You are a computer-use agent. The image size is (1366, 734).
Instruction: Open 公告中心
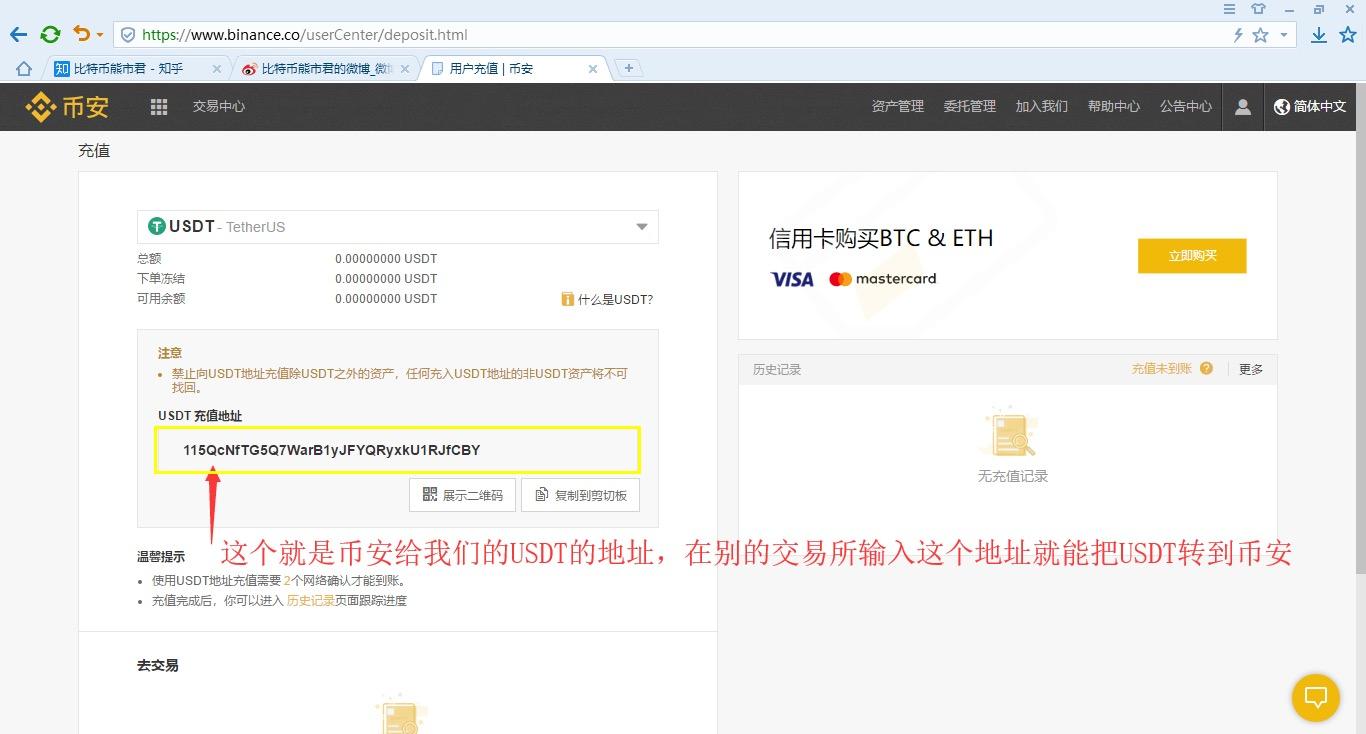click(x=1186, y=106)
